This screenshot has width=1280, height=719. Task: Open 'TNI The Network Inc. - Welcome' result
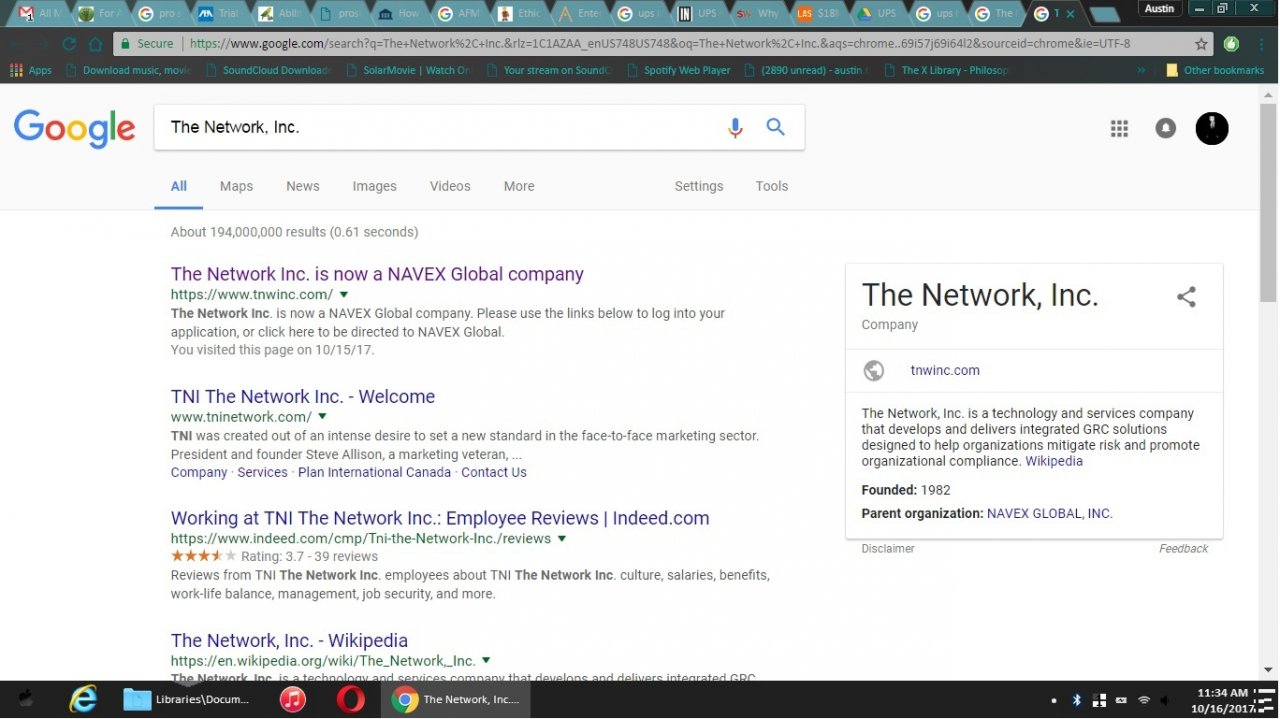(303, 396)
